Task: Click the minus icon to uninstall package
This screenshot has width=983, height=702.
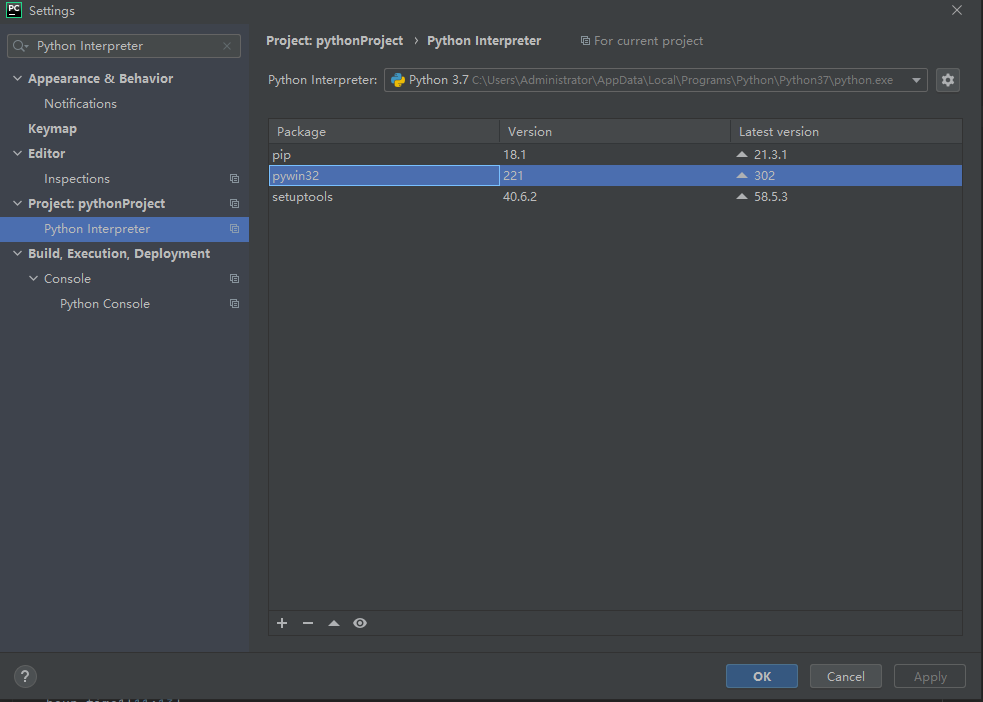Action: click(x=308, y=623)
